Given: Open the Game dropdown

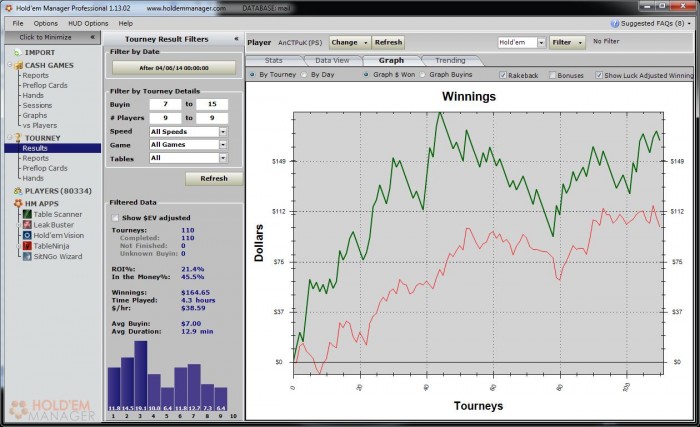Looking at the screenshot, I should [x=223, y=145].
